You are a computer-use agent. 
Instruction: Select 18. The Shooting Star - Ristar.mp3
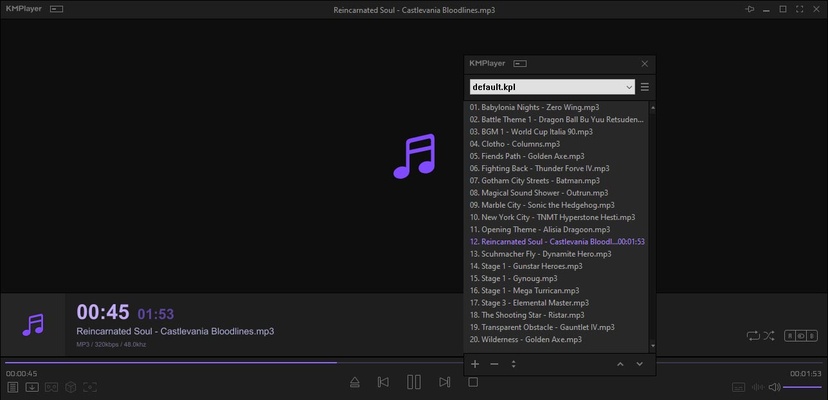coord(557,315)
